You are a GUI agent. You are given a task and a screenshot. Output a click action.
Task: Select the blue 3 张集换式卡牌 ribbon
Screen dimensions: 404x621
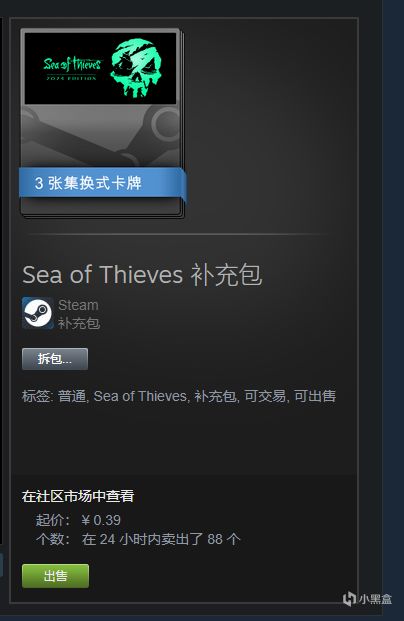click(102, 183)
